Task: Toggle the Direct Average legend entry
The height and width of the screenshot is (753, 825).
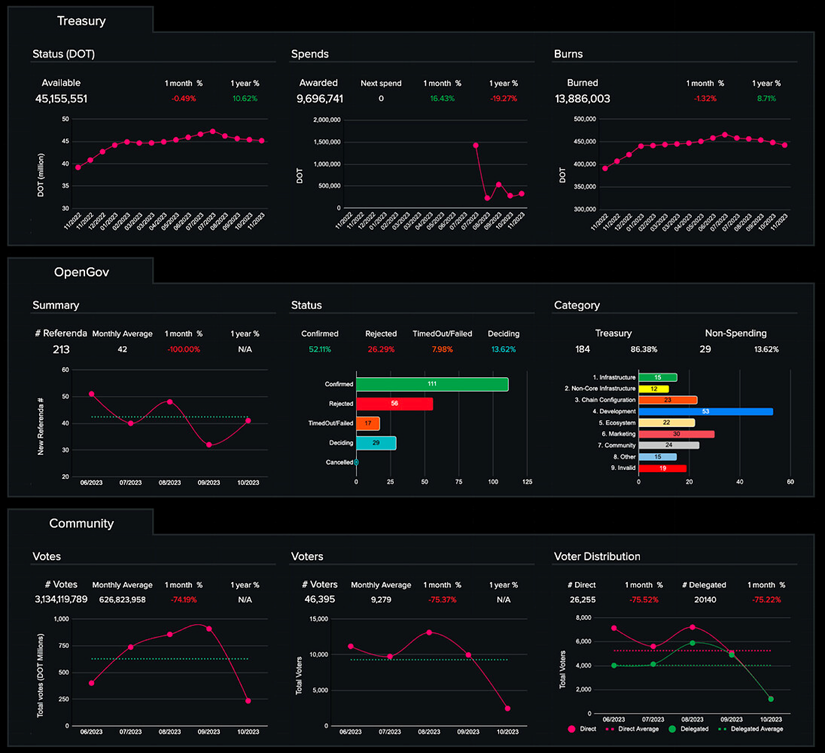Action: 632,729
